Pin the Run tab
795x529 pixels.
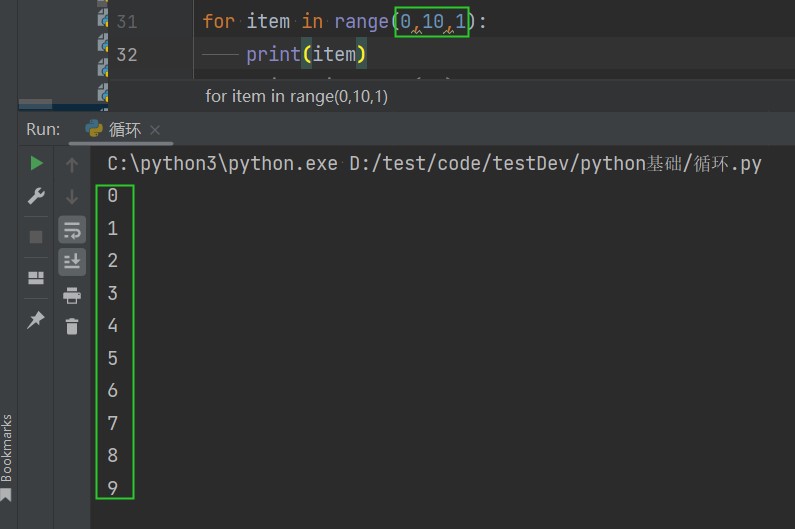pyautogui.click(x=36, y=319)
